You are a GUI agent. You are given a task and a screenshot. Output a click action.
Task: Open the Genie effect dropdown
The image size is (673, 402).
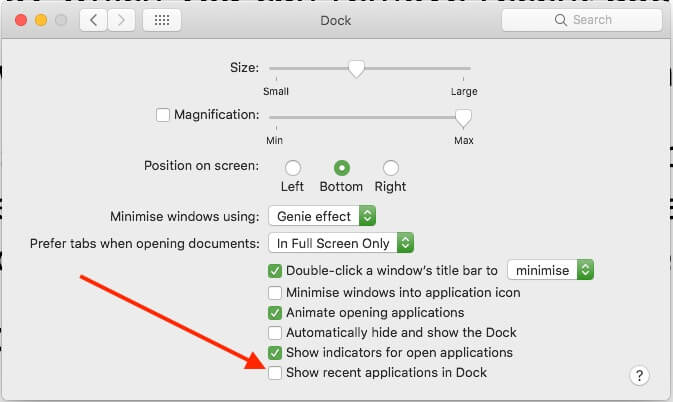coord(322,216)
